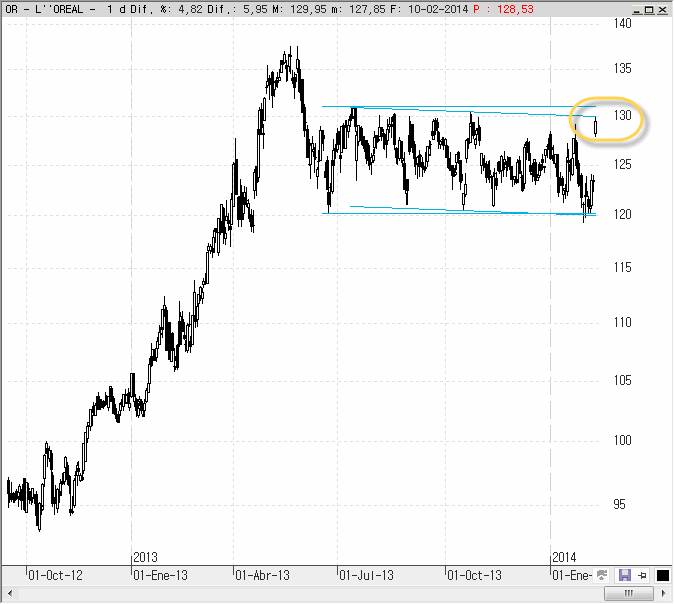Click the purple floppy-disk save icon
The width and height of the screenshot is (674, 604).
(625, 575)
